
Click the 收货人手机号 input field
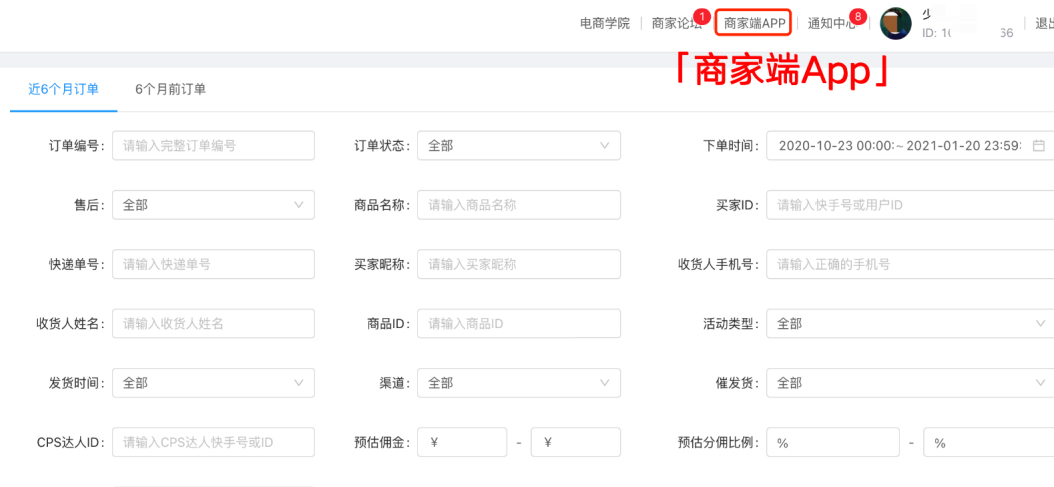point(910,264)
